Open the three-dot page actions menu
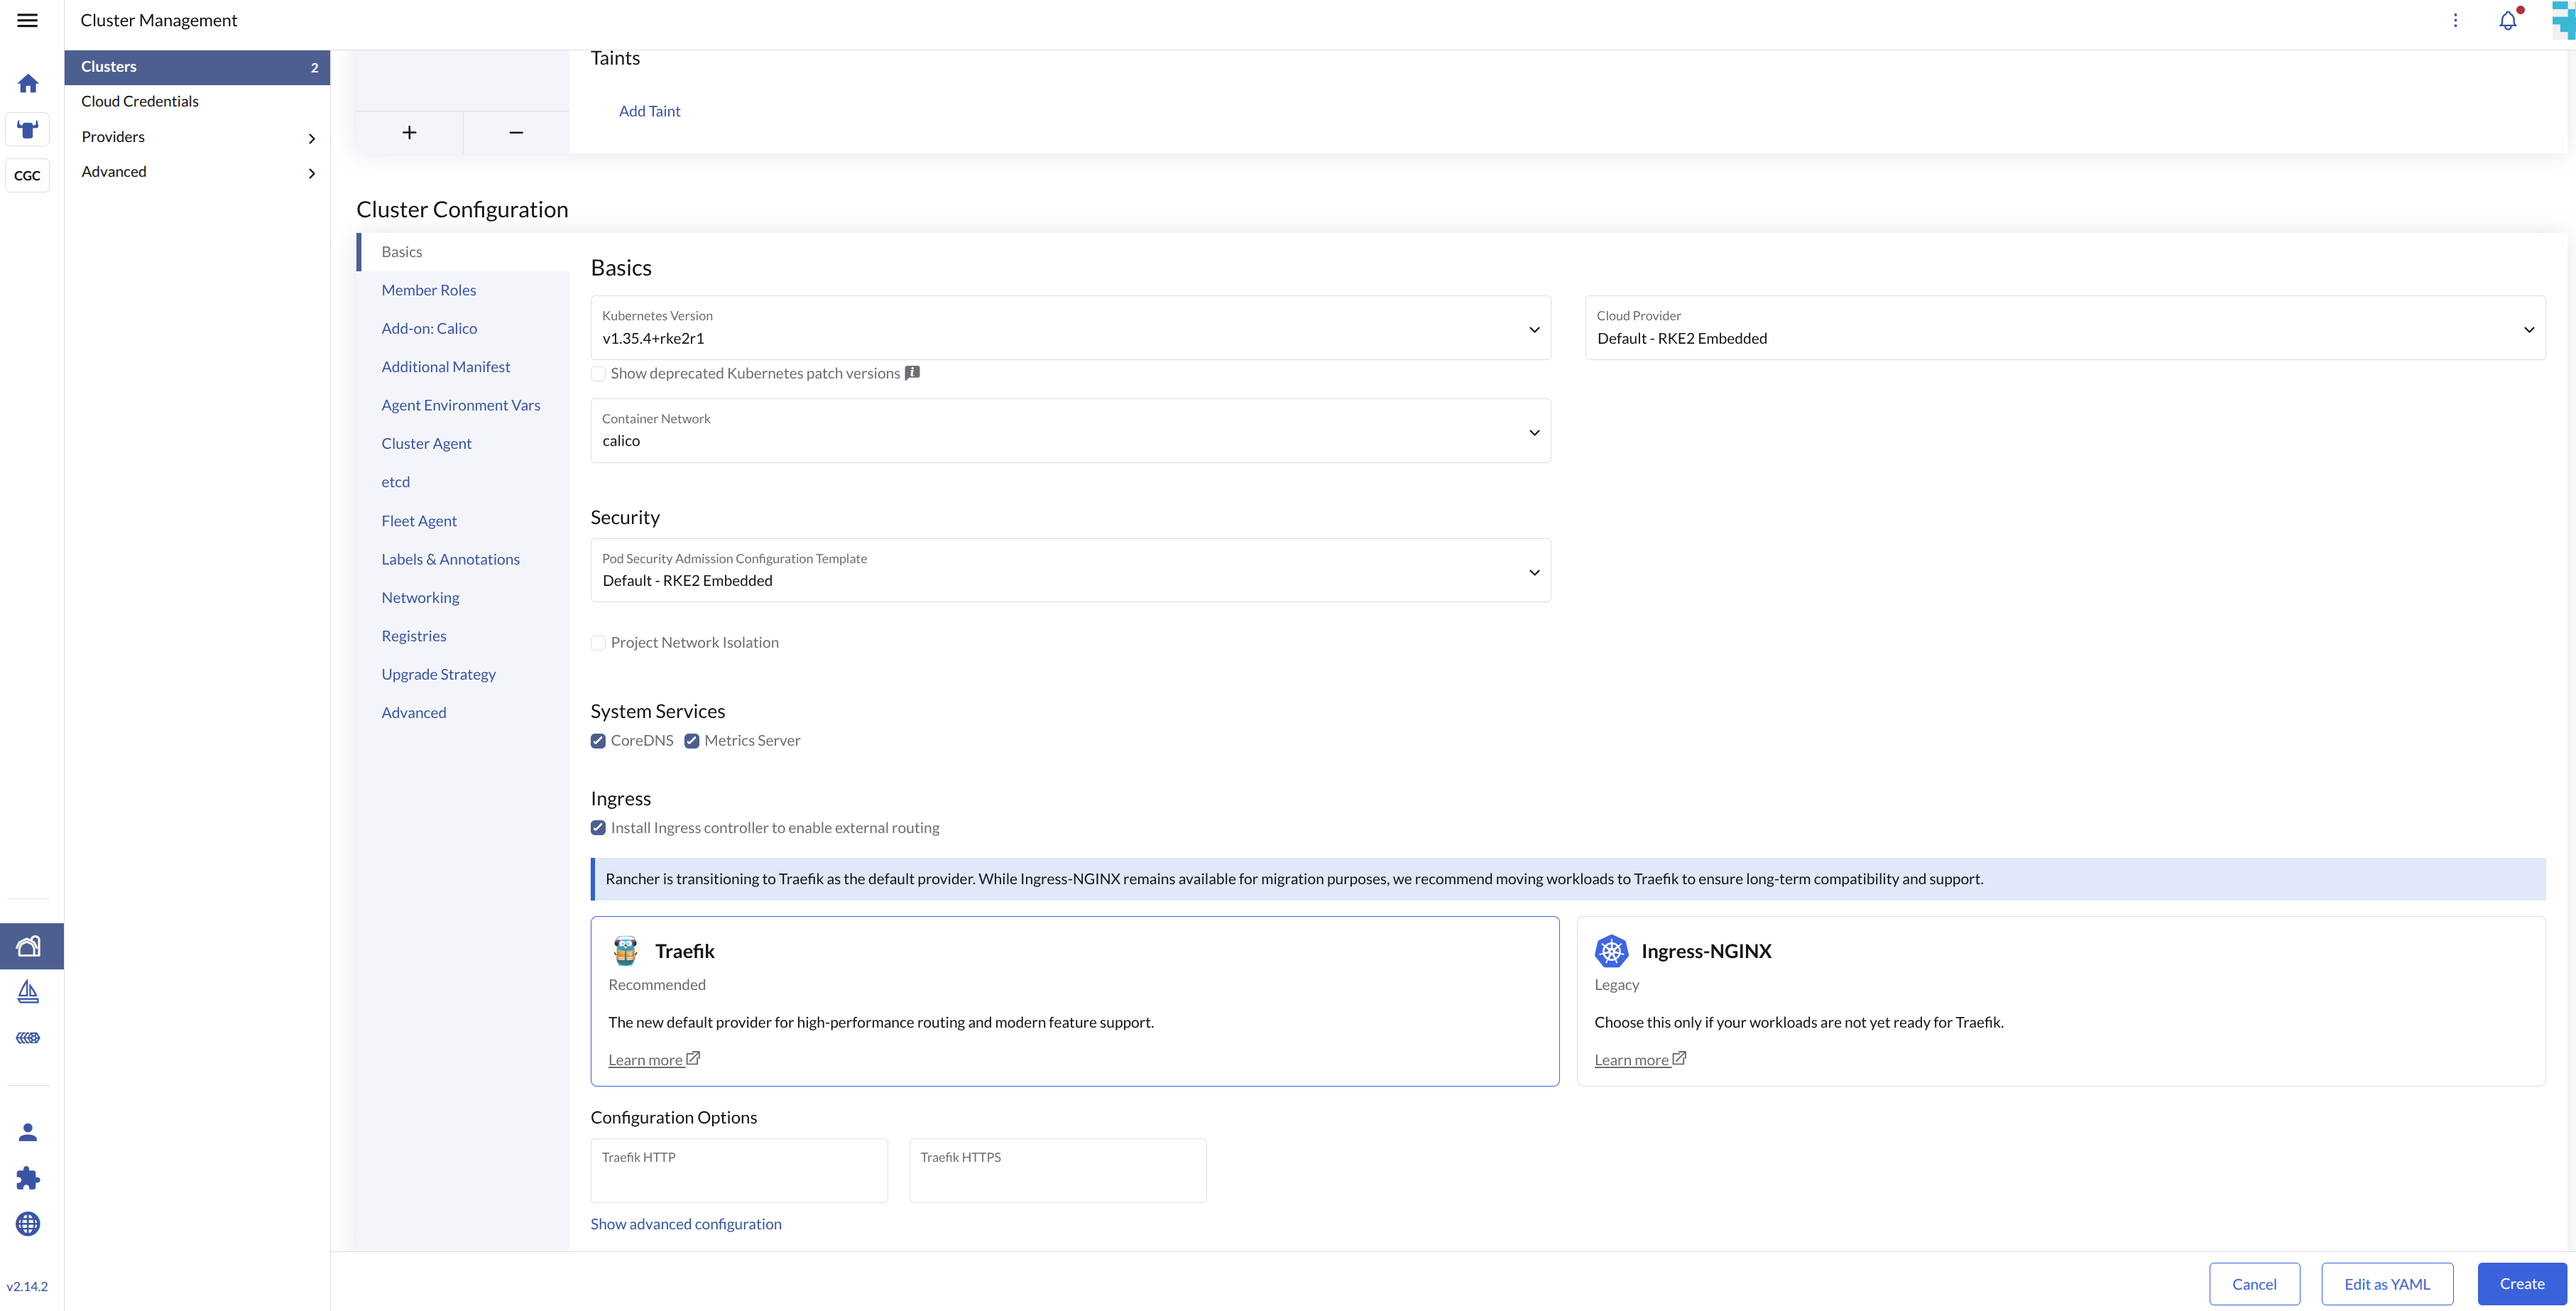This screenshot has width=2576, height=1311. click(x=2455, y=20)
